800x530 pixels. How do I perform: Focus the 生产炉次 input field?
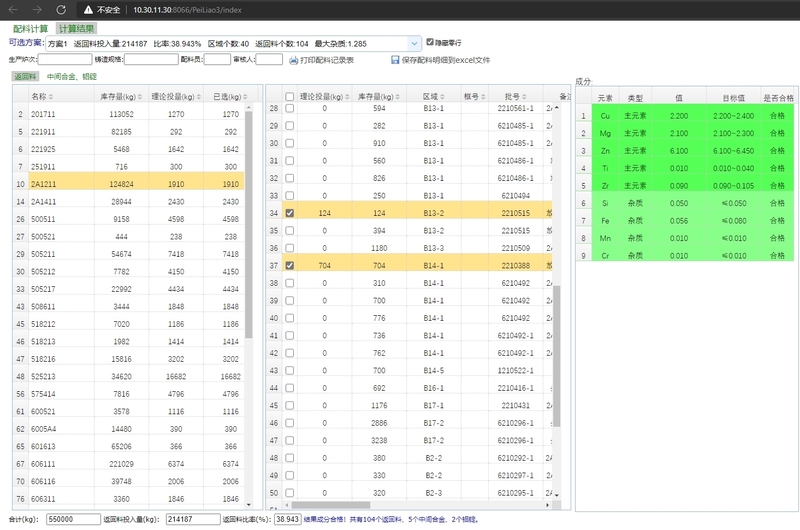click(x=65, y=59)
